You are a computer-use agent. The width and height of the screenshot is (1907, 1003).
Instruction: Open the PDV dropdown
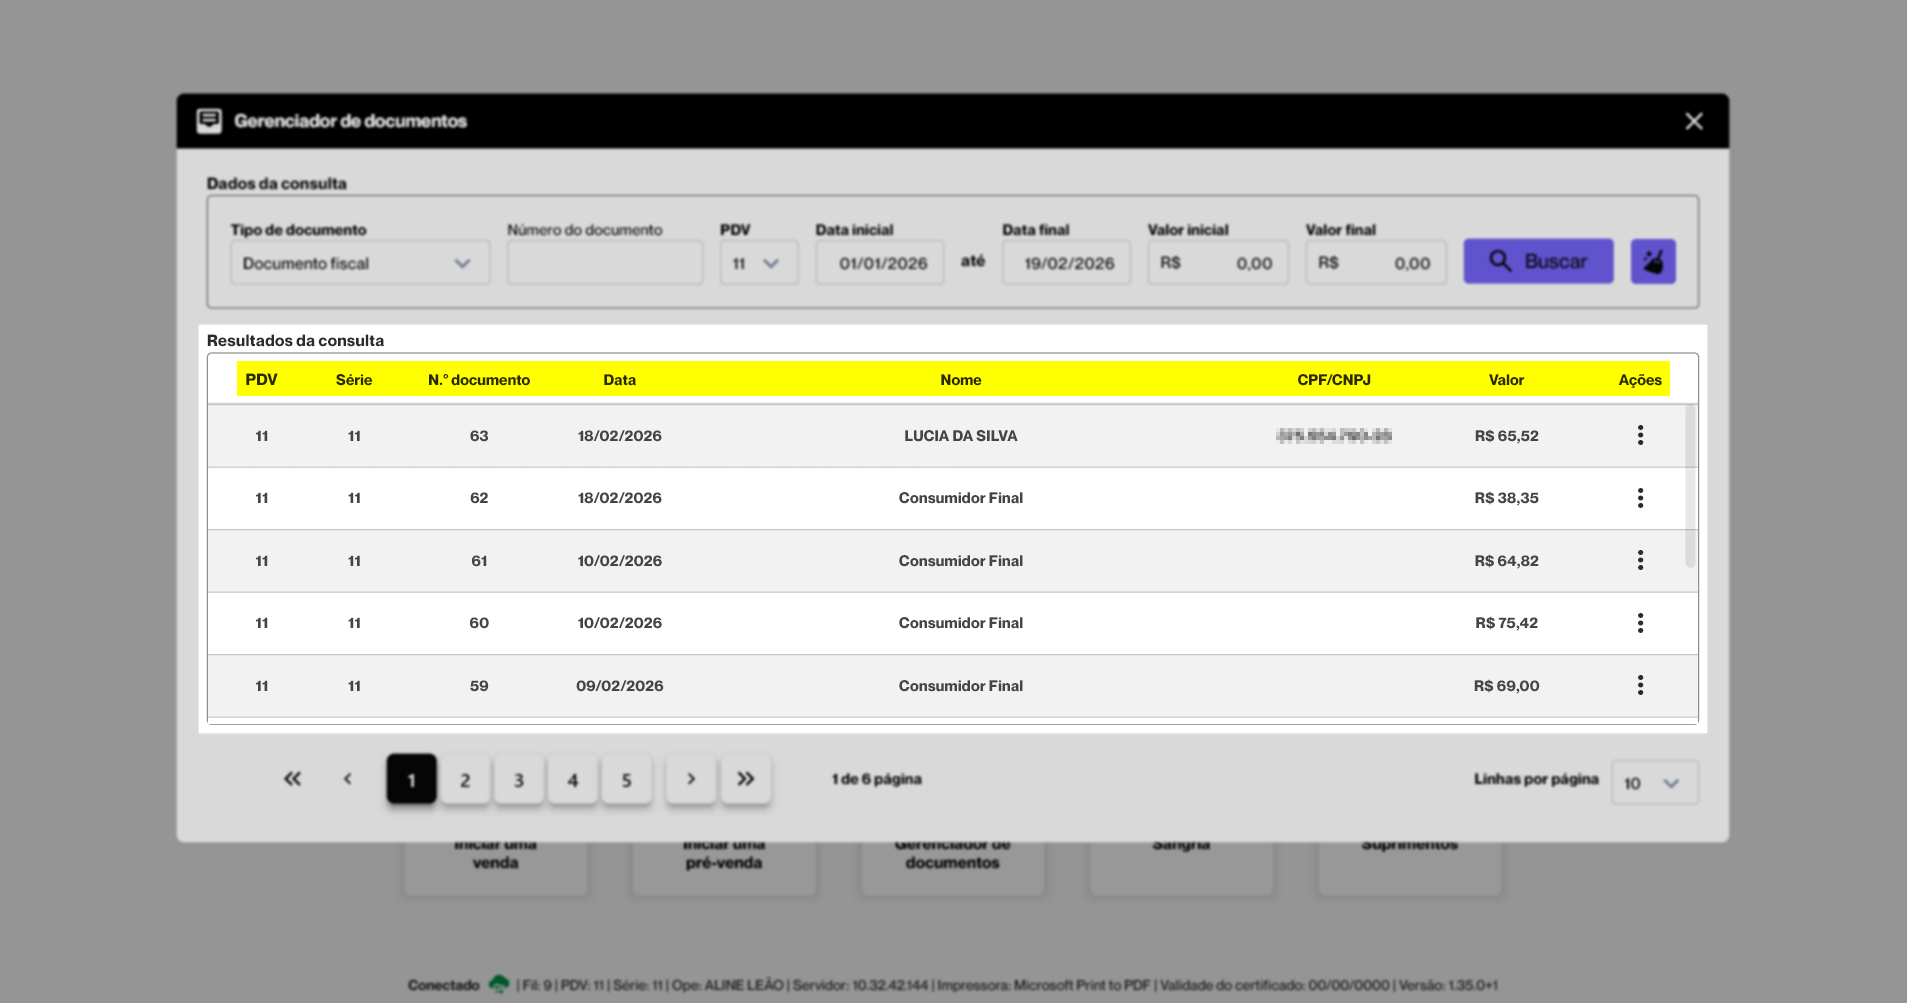[758, 263]
